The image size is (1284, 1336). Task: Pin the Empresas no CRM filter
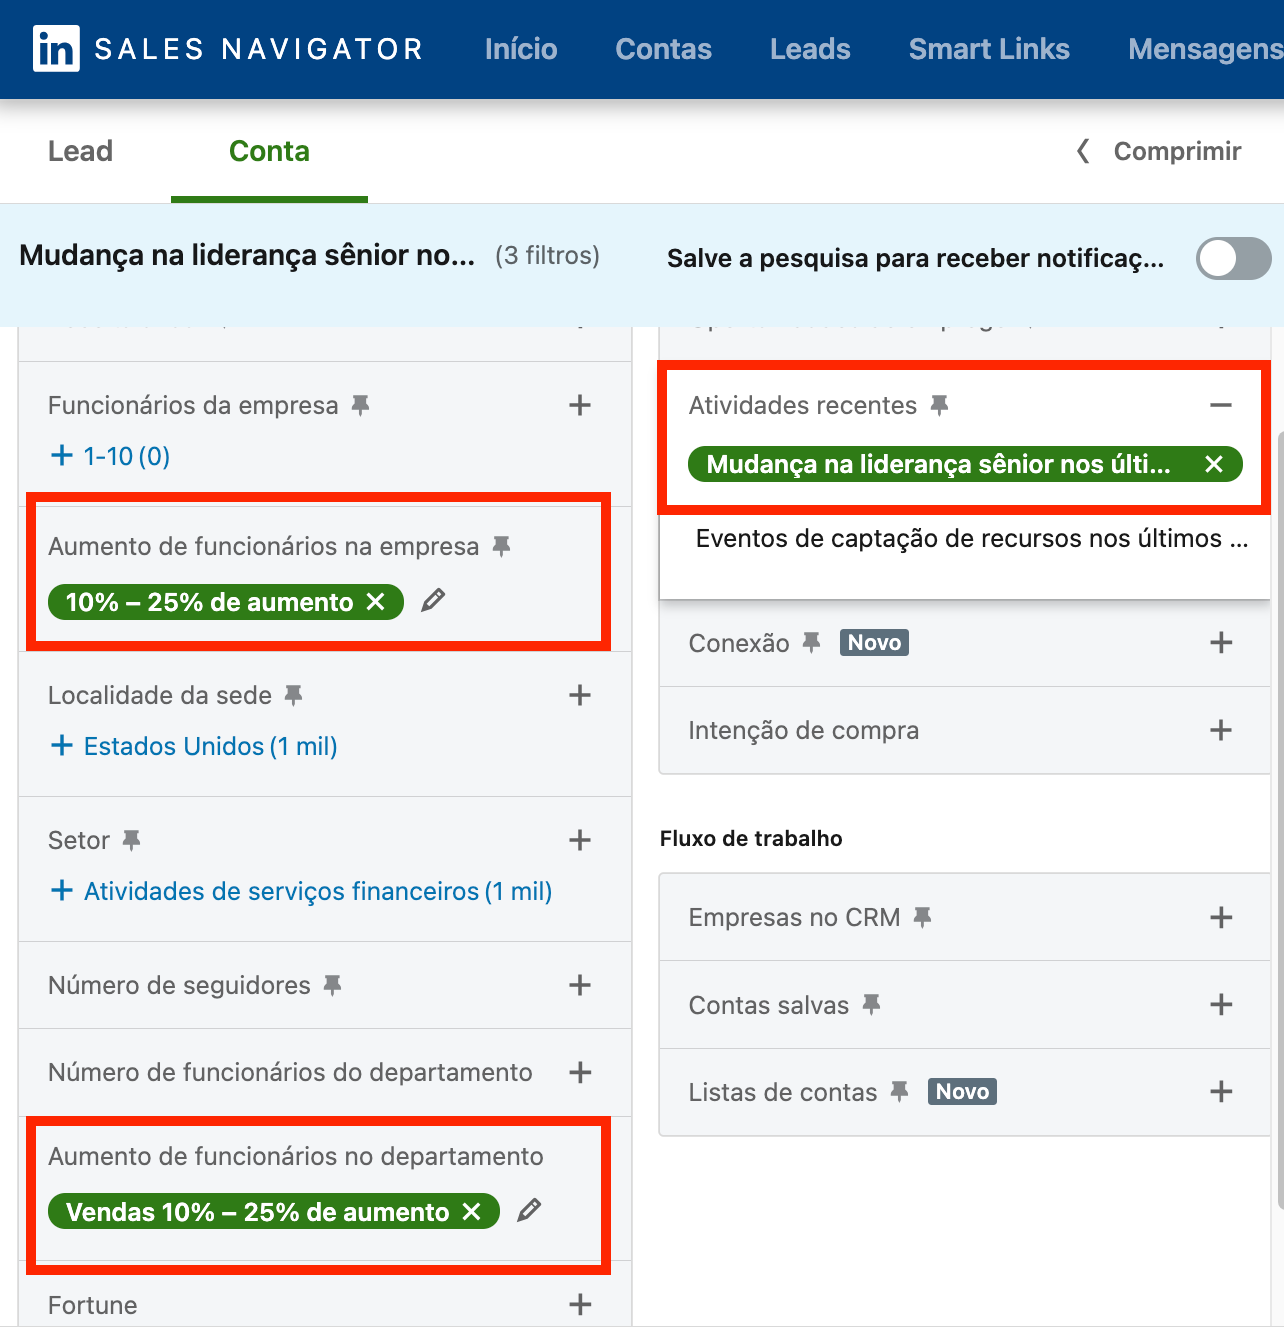point(923,917)
